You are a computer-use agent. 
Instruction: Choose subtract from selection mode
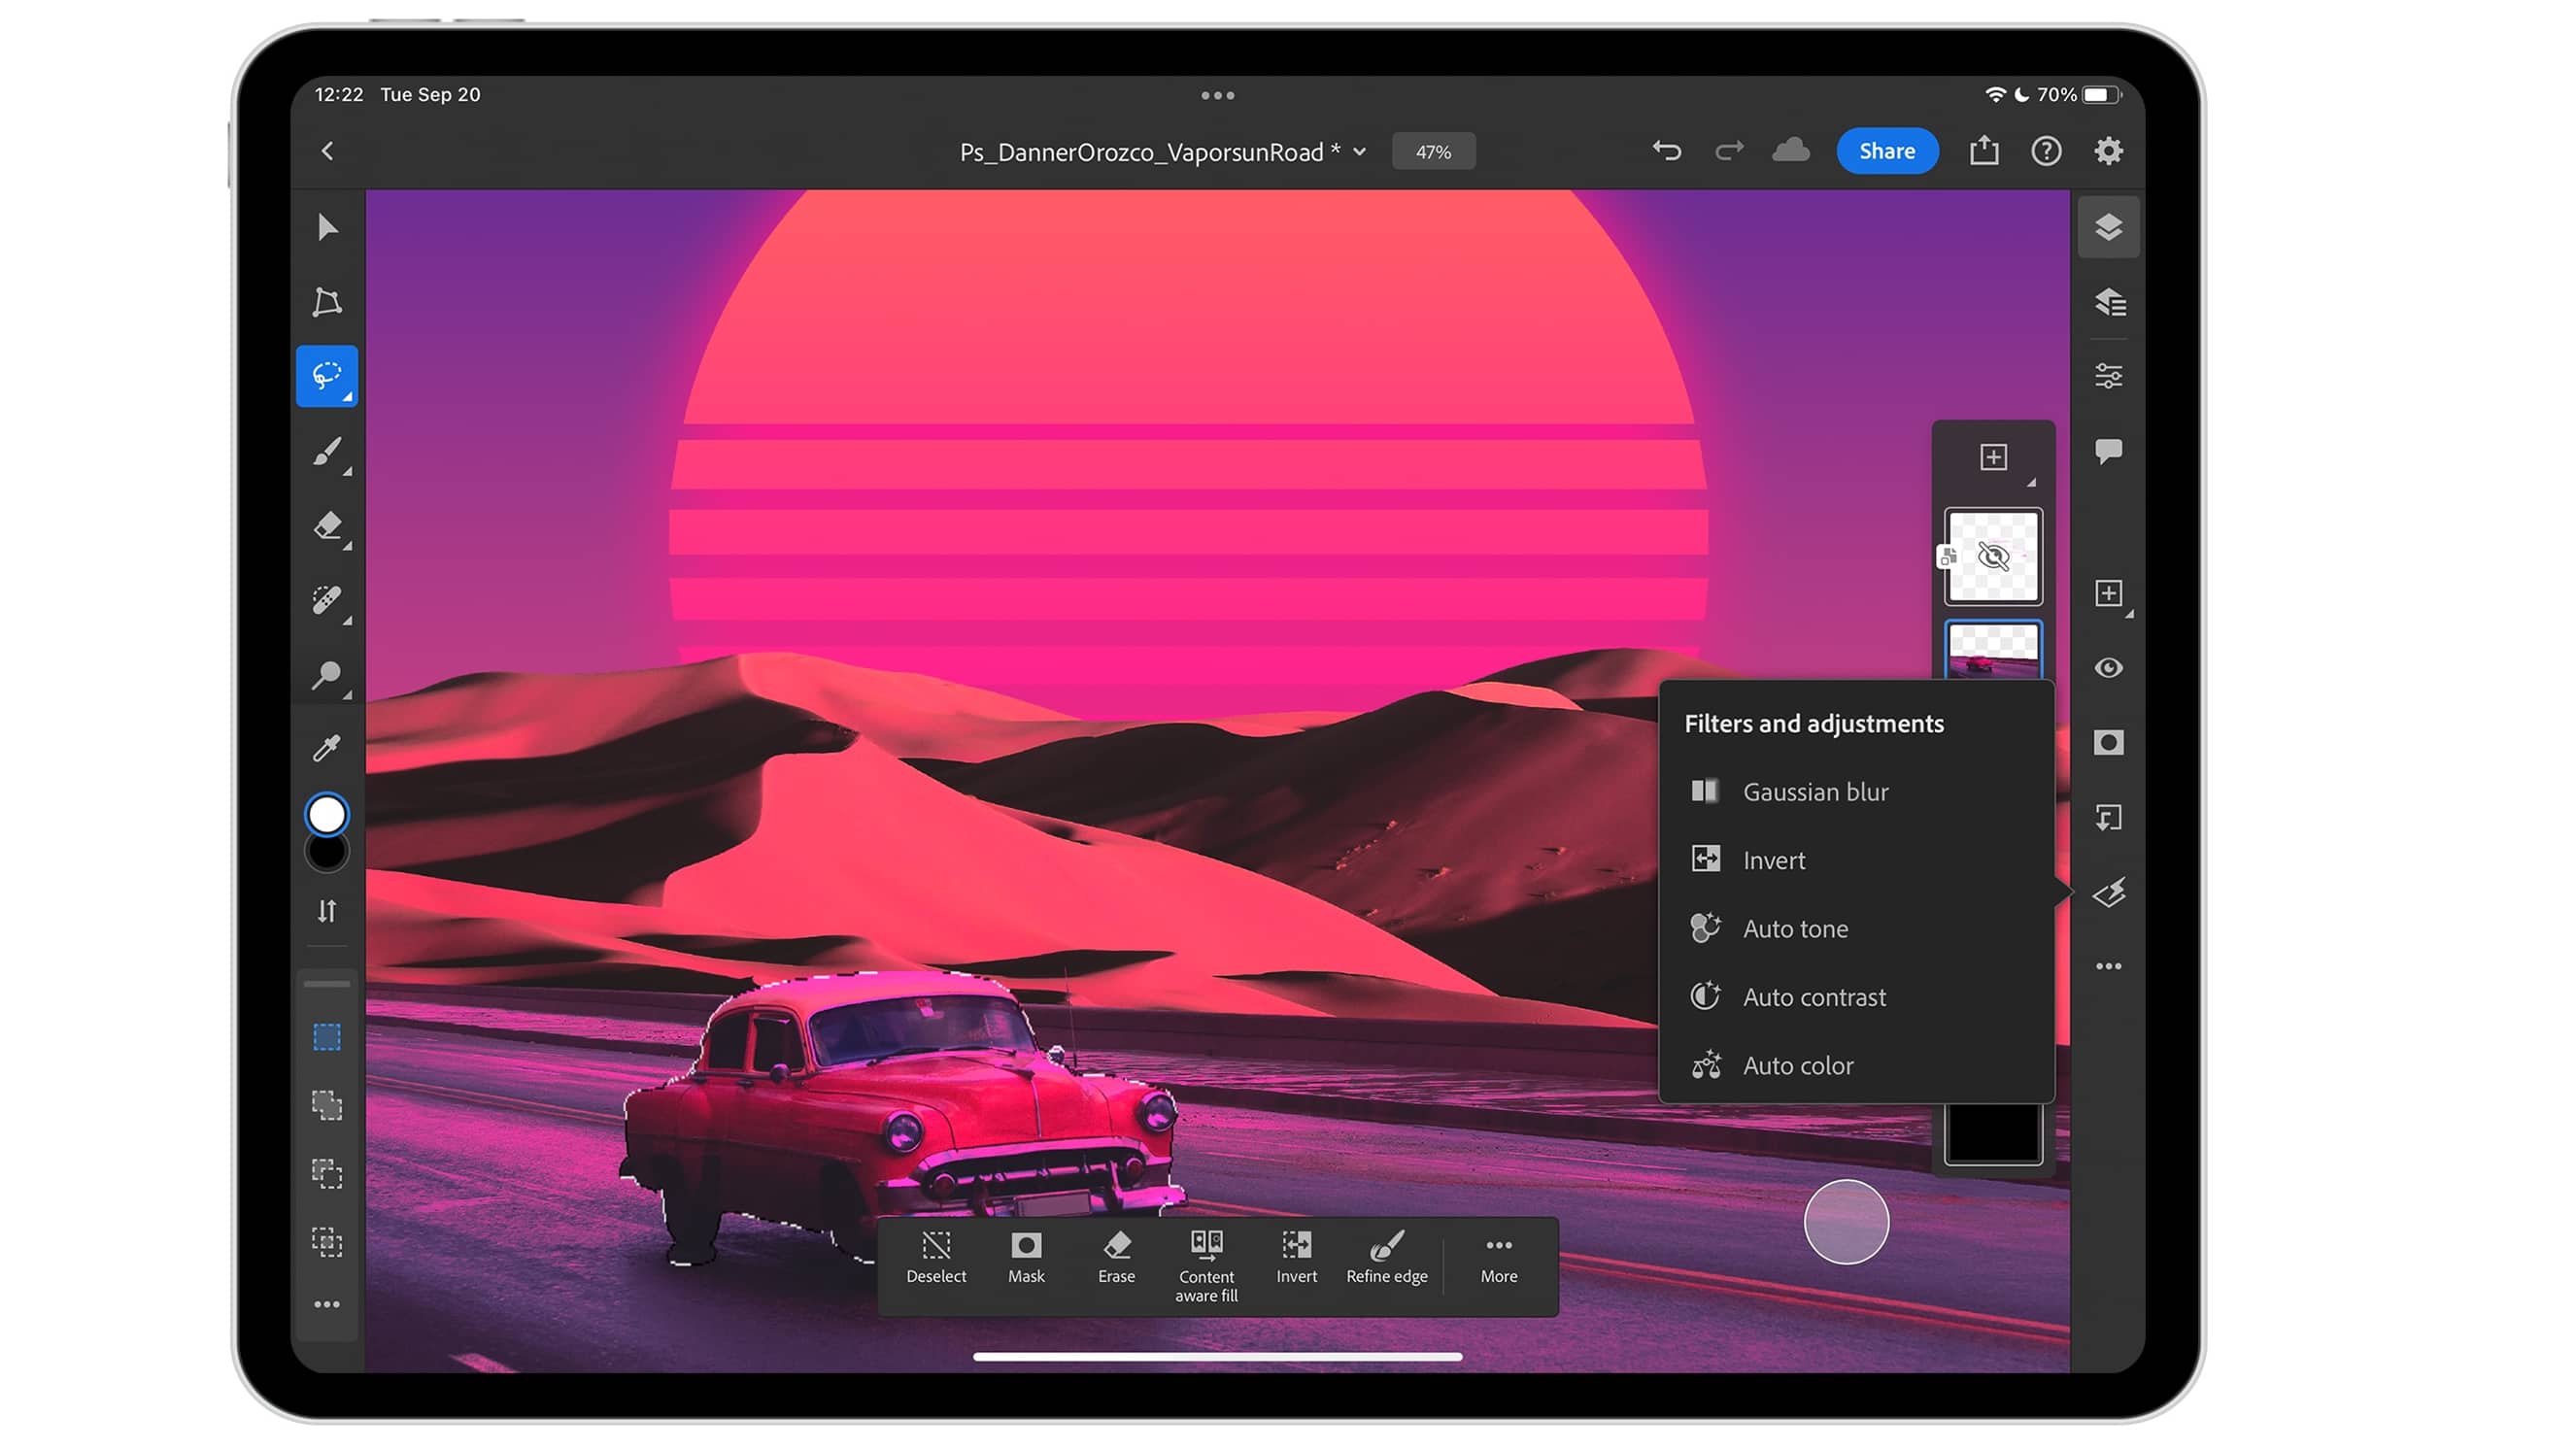click(x=327, y=1174)
